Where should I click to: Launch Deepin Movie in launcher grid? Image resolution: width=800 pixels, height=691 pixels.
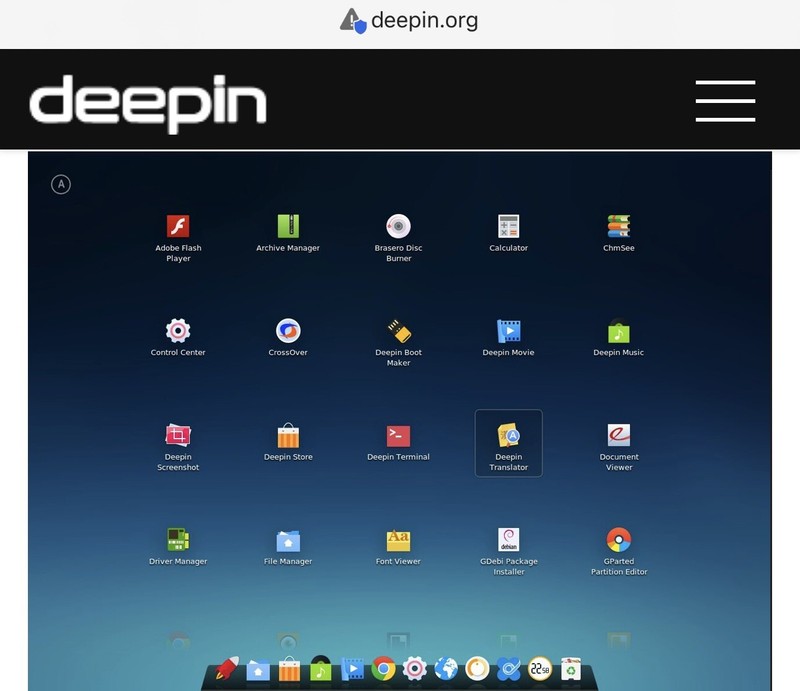coord(509,337)
